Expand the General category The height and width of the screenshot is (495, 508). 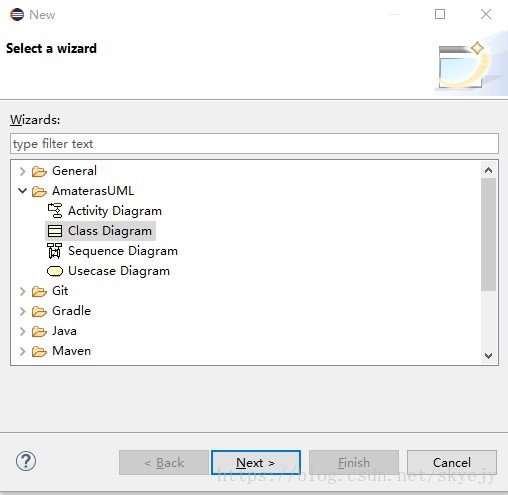(x=22, y=171)
